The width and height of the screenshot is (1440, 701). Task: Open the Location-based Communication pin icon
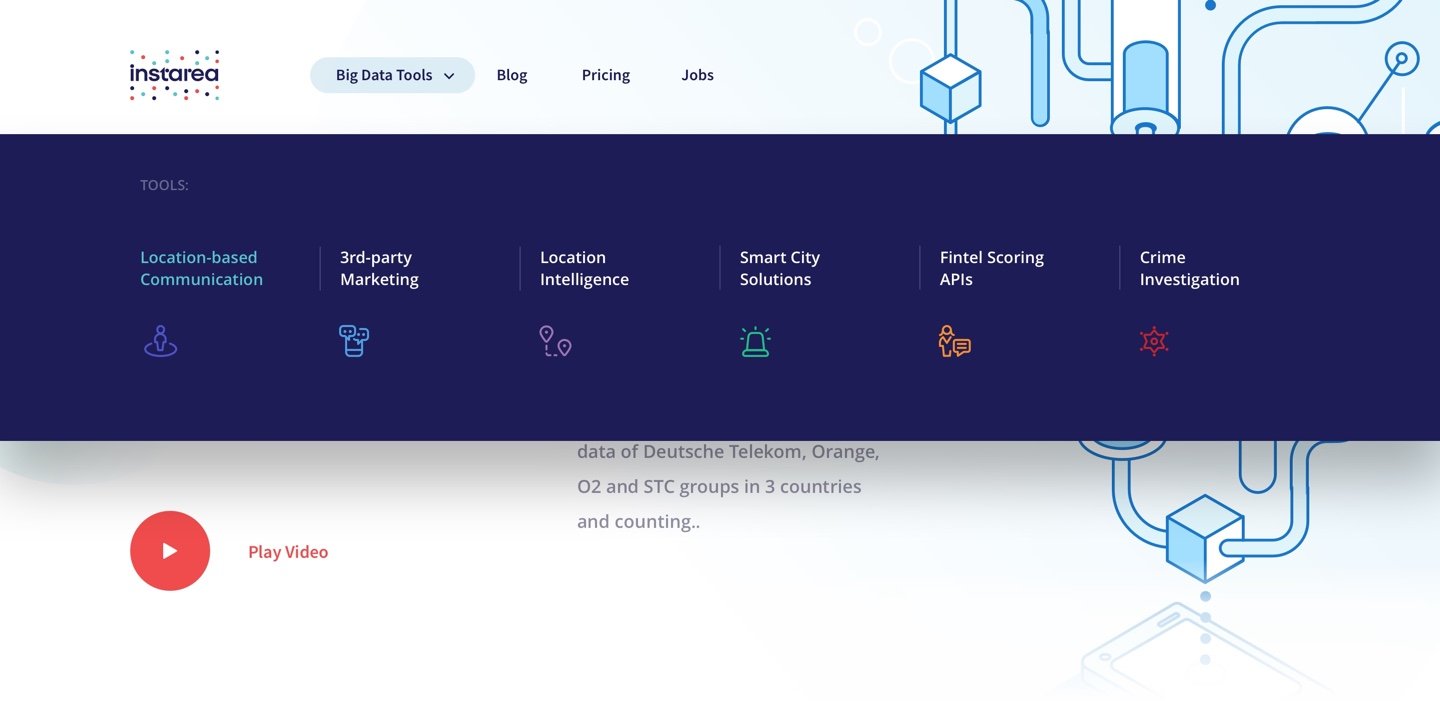[160, 341]
